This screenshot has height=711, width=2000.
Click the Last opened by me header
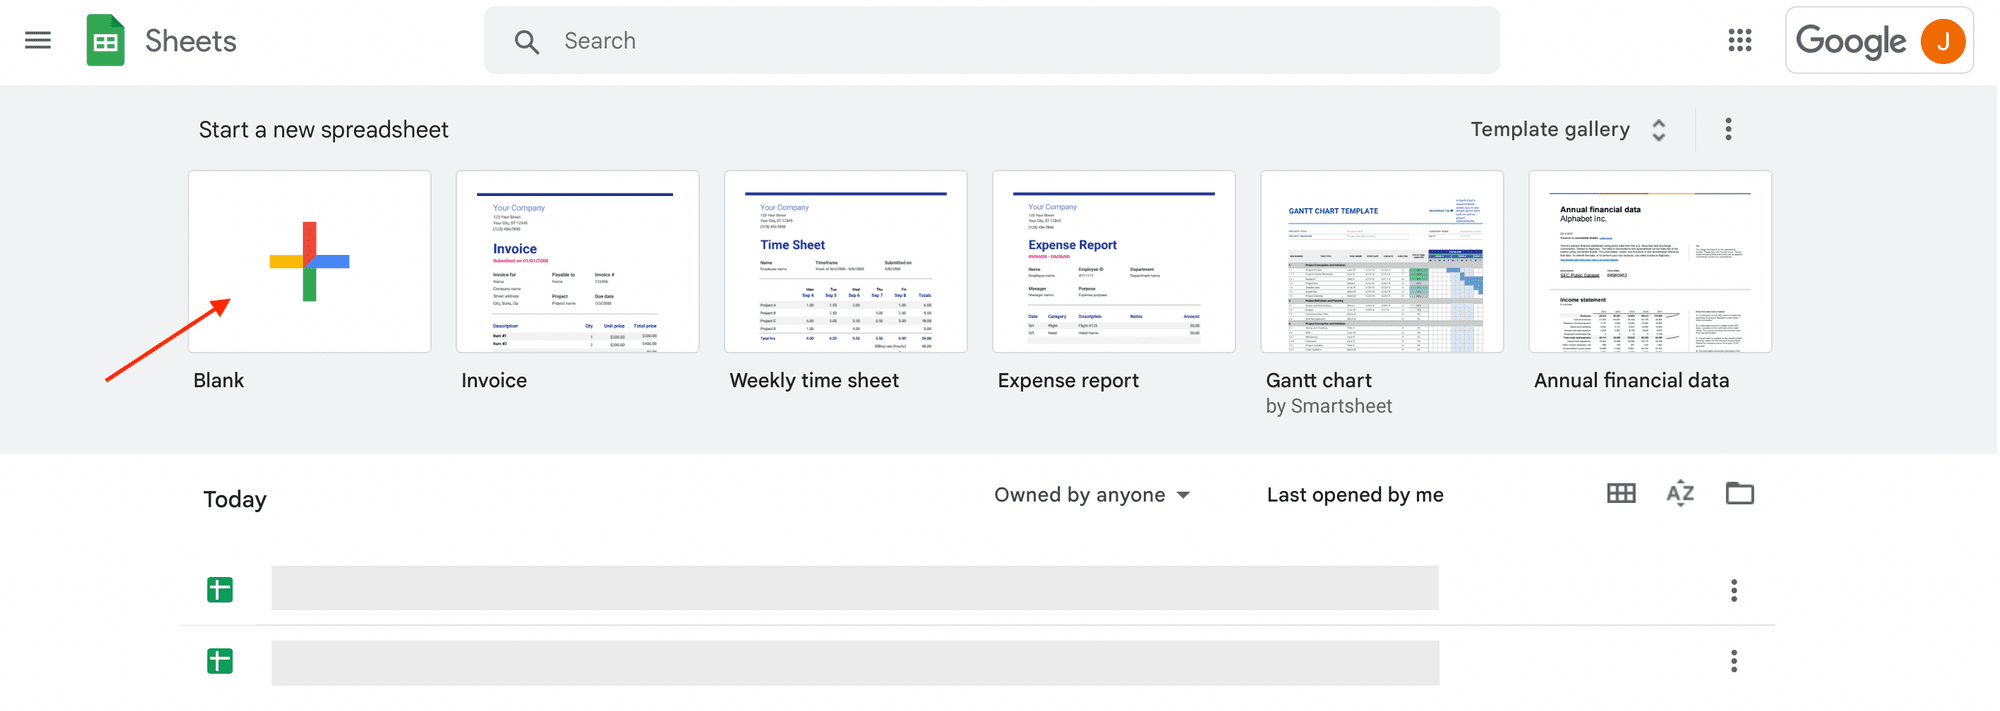coord(1355,495)
